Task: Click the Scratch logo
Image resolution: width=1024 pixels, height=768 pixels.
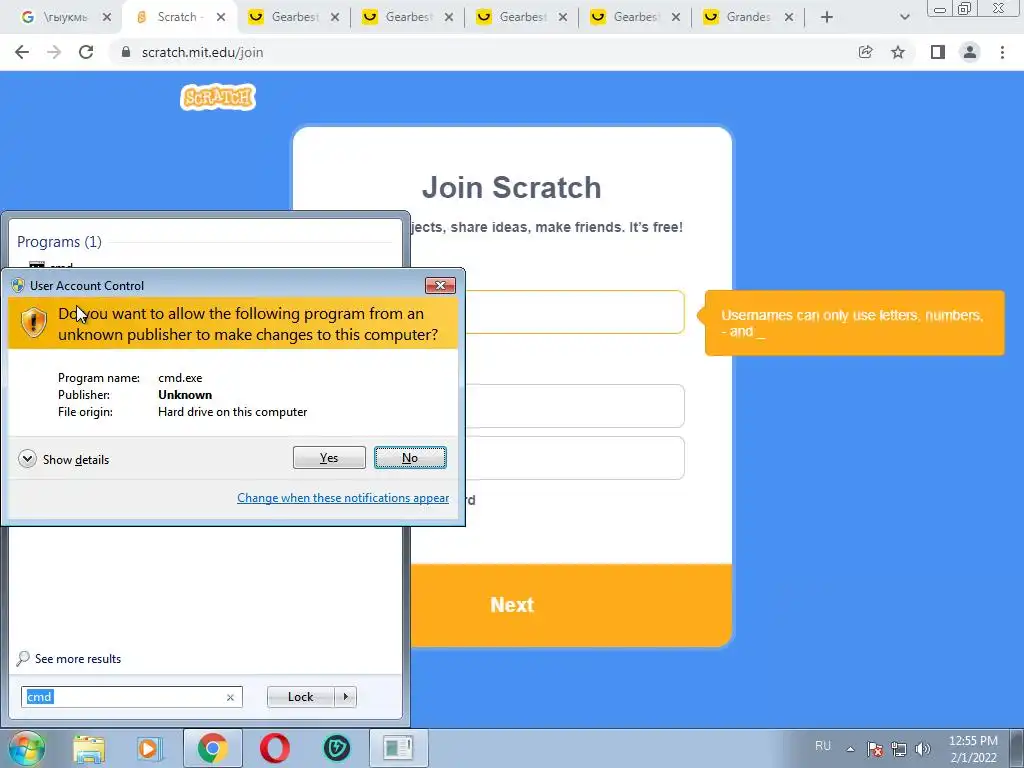Action: coord(218,97)
